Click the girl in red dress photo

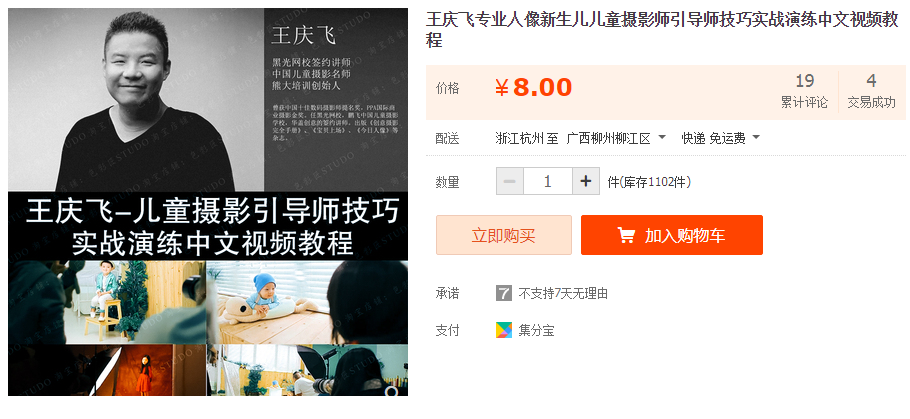coord(142,371)
